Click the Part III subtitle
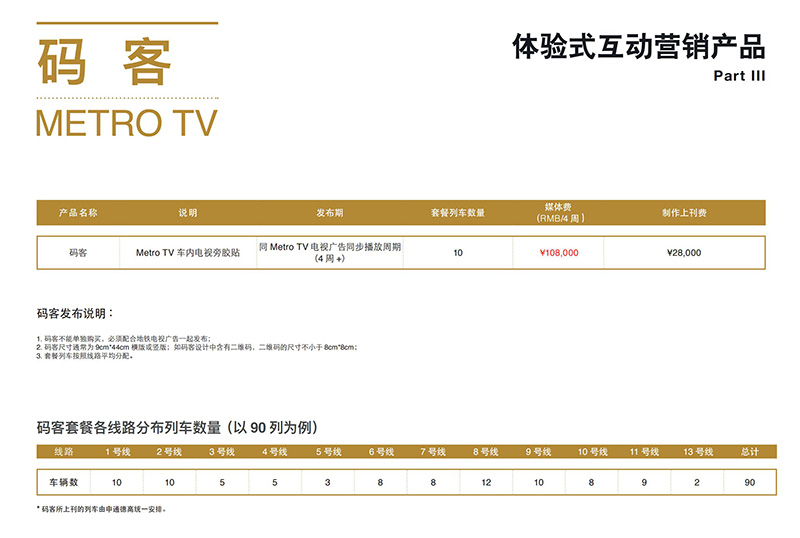Viewport: 800px width, 538px height. [739, 76]
